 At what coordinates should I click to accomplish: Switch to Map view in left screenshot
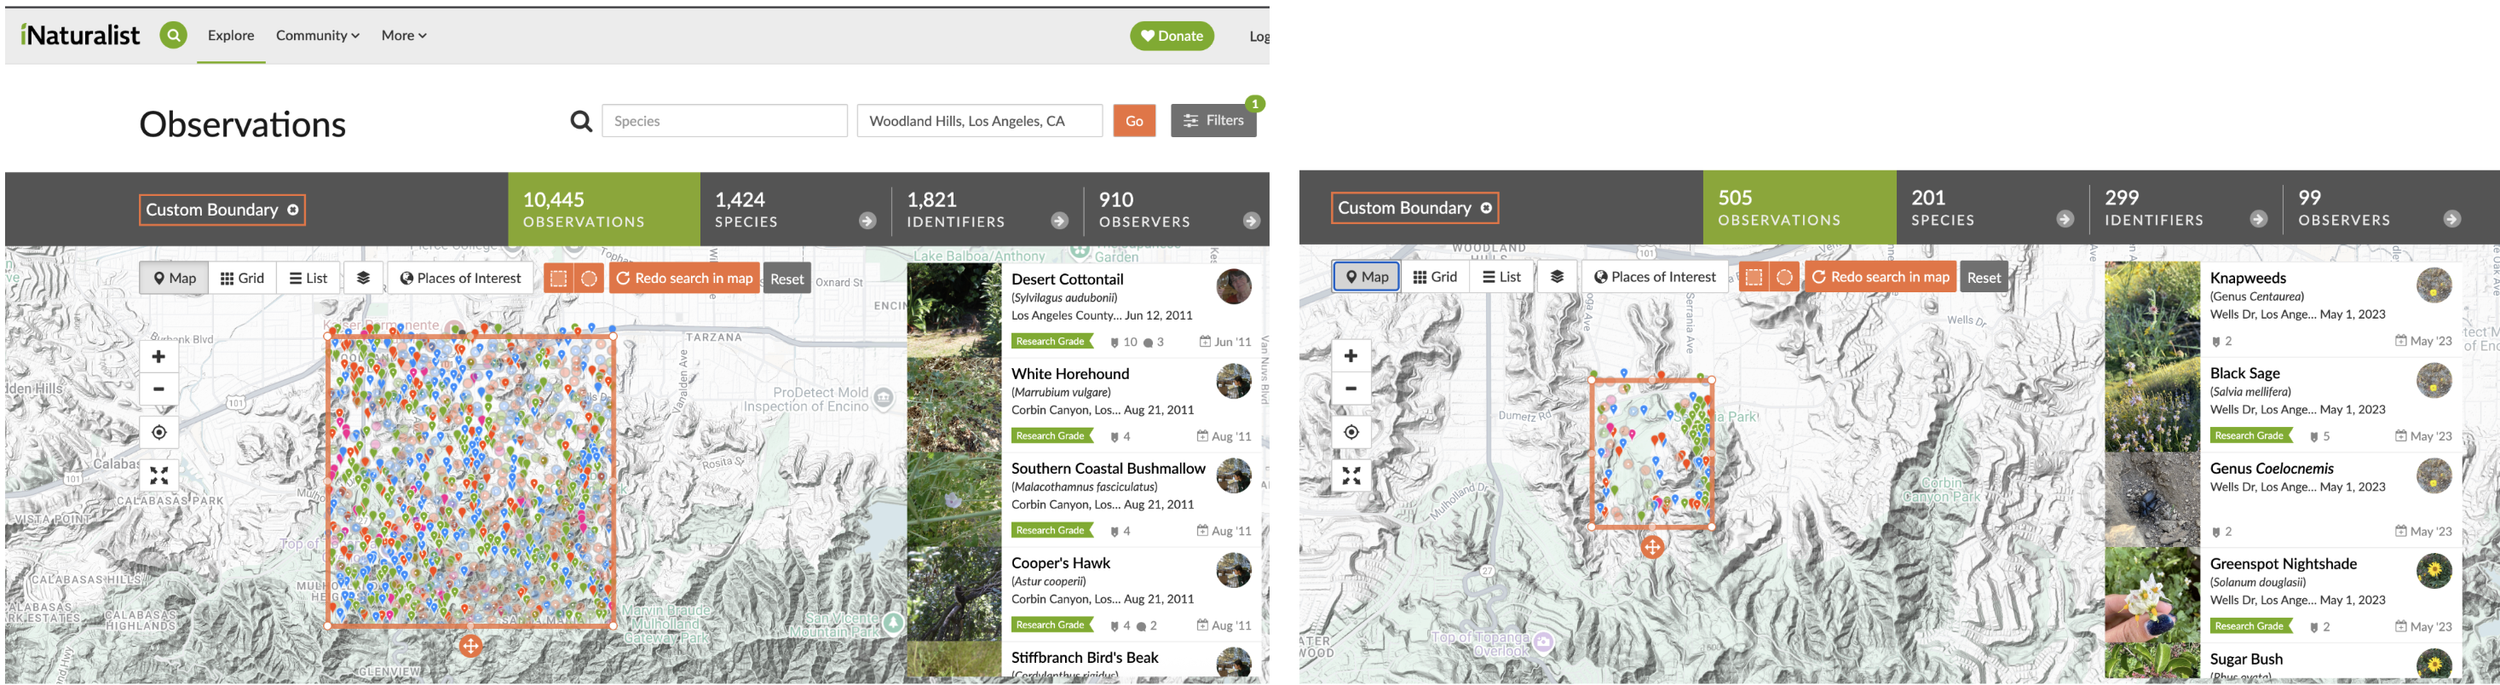tap(174, 278)
